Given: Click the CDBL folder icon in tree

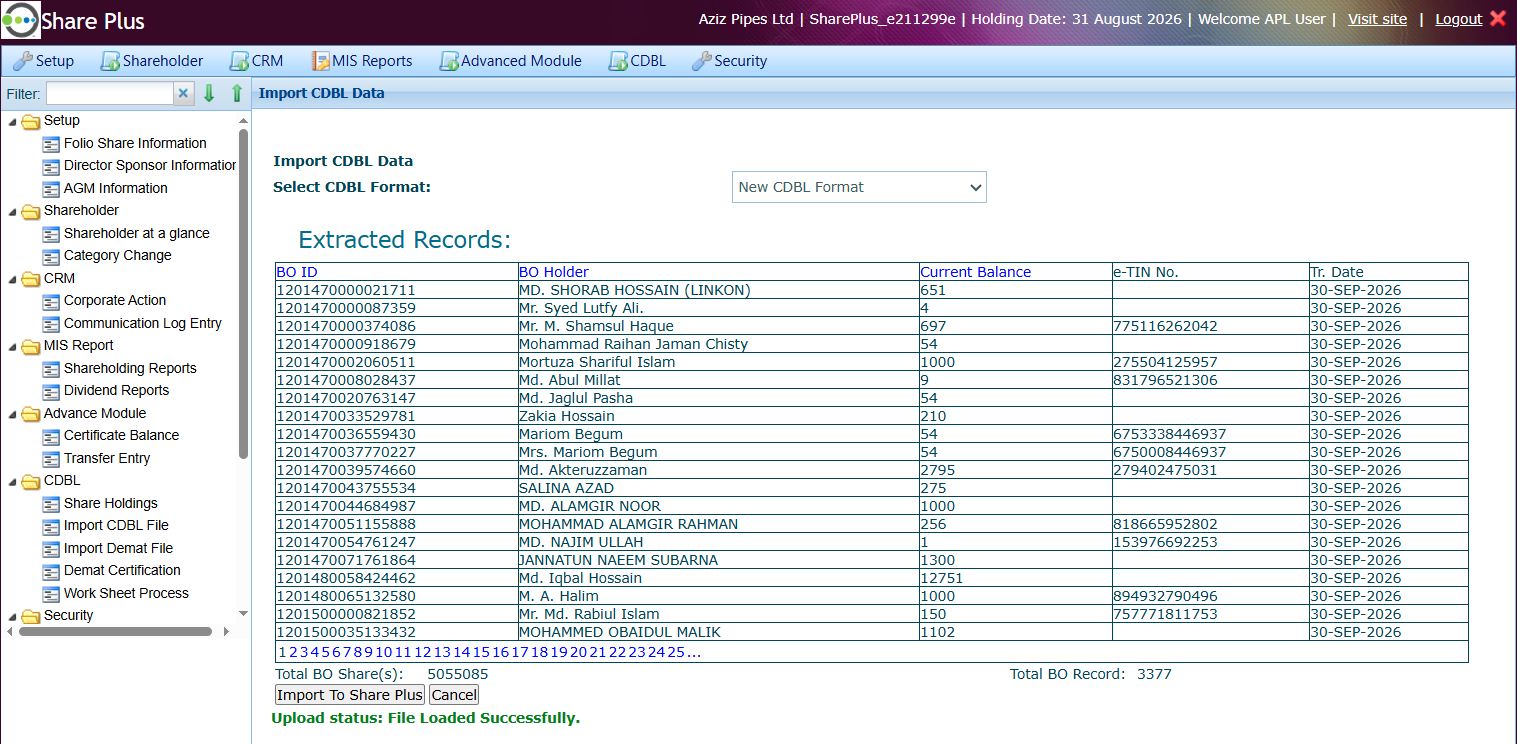Looking at the screenshot, I should [31, 481].
